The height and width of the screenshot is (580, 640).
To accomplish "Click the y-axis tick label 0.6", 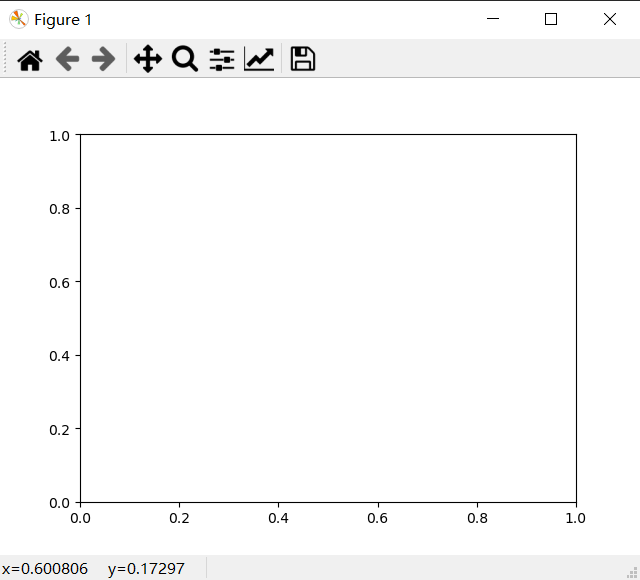I will pos(60,283).
